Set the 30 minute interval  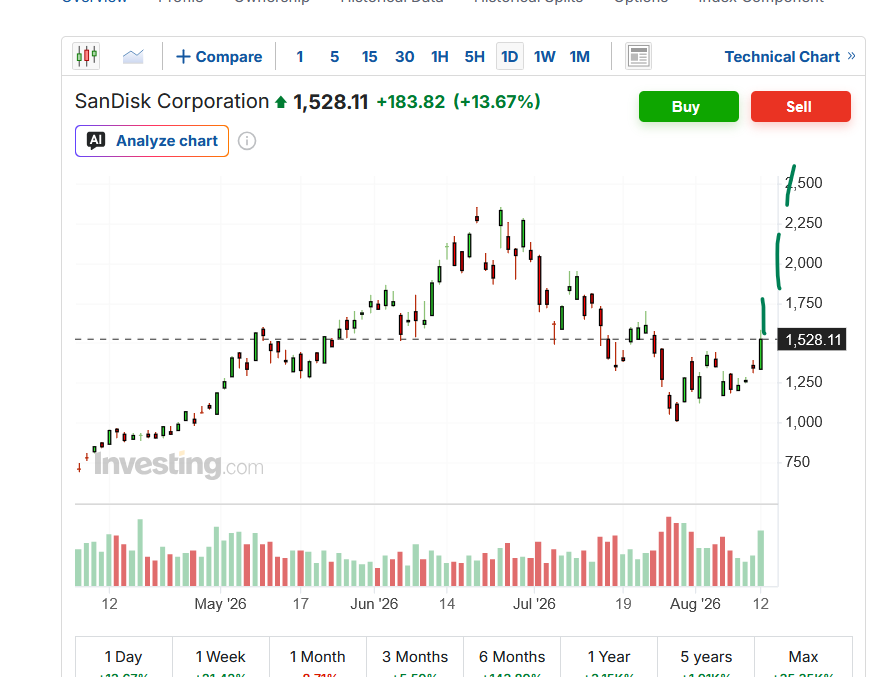pos(405,57)
